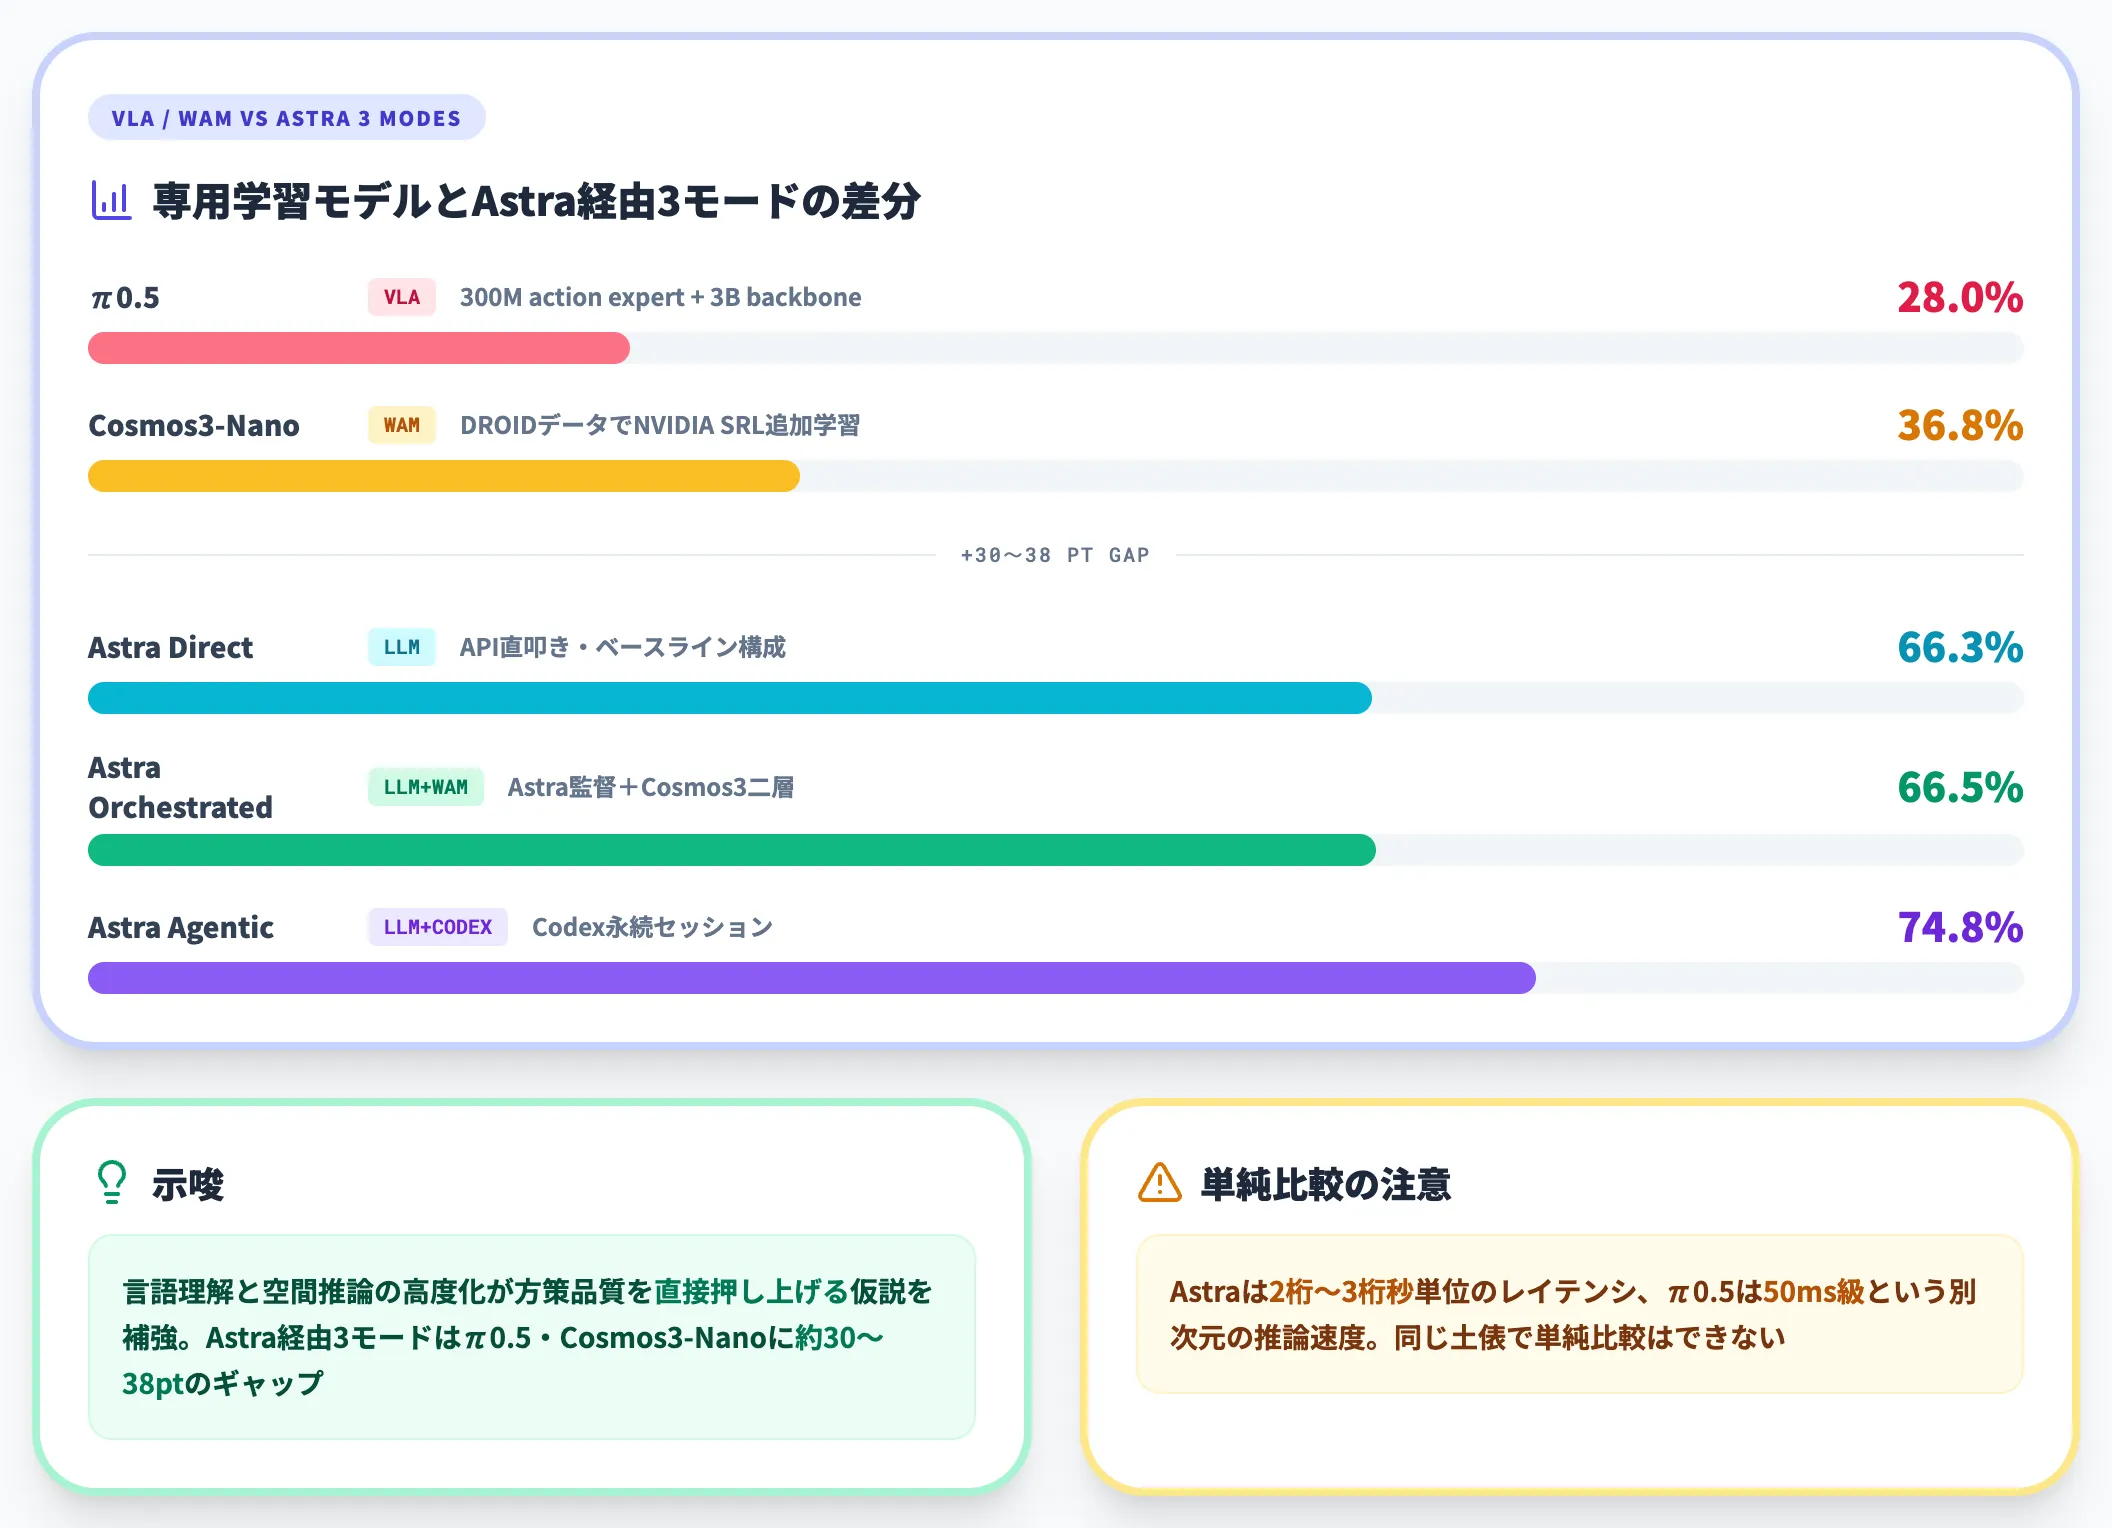This screenshot has width=2112, height=1528.
Task: Click the cyan Astra Direct progress bar
Action: tap(730, 698)
